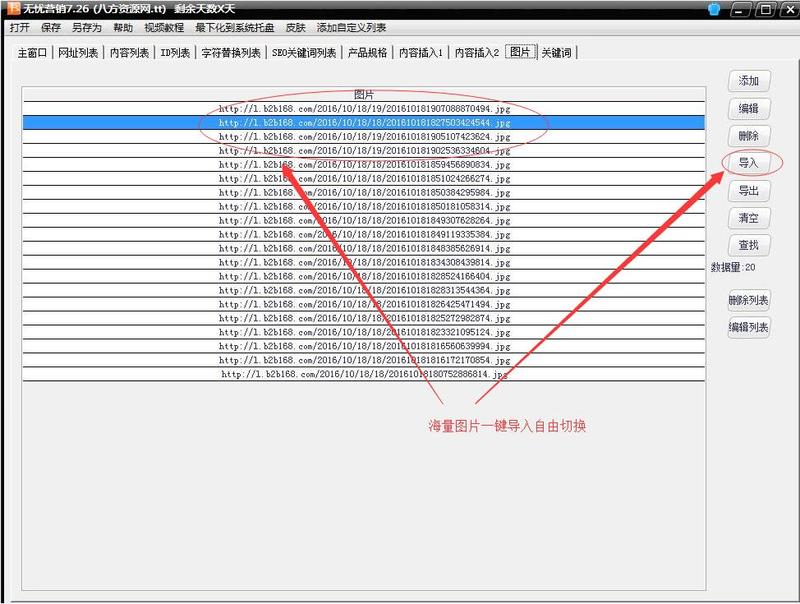The image size is (800, 604).
Task: Open the SEO关键词列表 tab
Action: click(x=304, y=53)
